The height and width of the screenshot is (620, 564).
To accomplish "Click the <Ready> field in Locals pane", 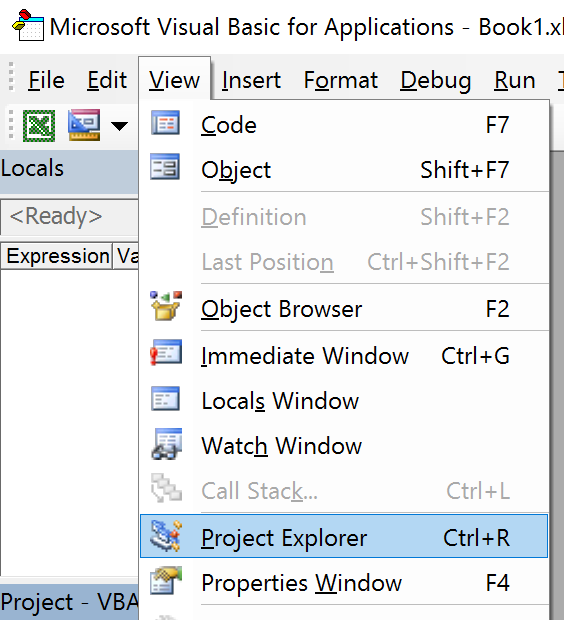I will 70,217.
